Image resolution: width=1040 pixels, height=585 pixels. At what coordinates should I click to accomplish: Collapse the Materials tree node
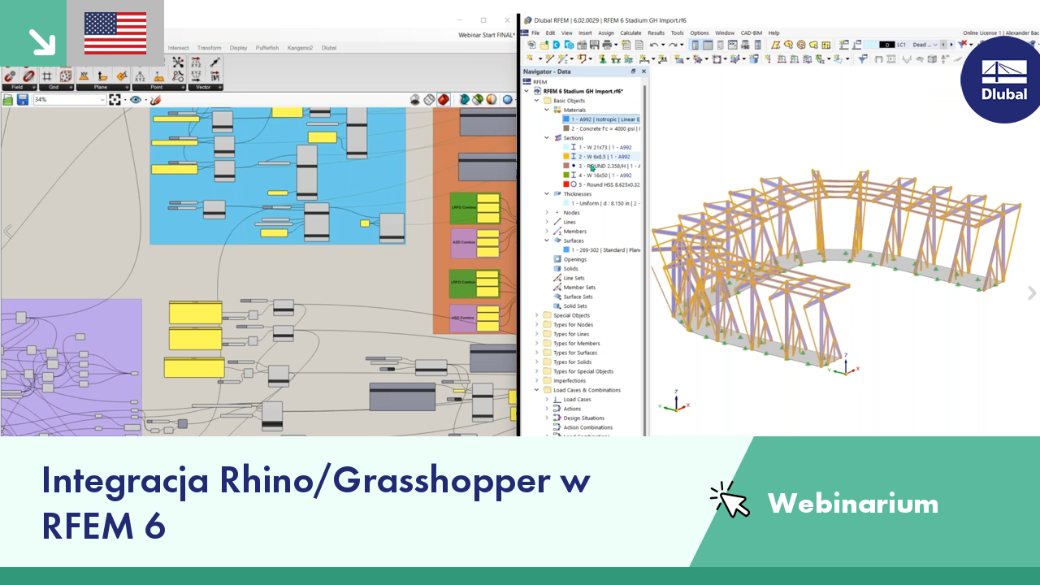pyautogui.click(x=547, y=110)
